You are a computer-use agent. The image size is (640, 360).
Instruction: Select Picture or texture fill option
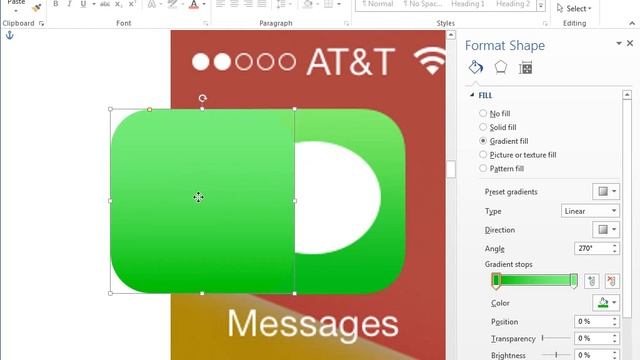483,155
